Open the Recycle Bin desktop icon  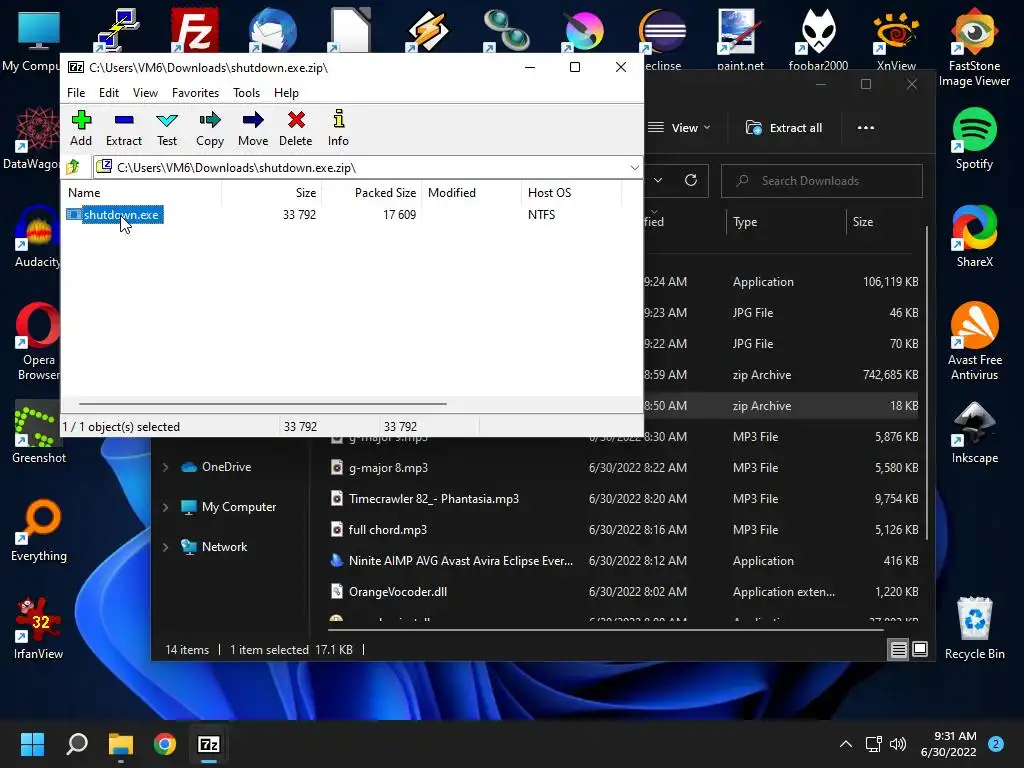pyautogui.click(x=974, y=628)
